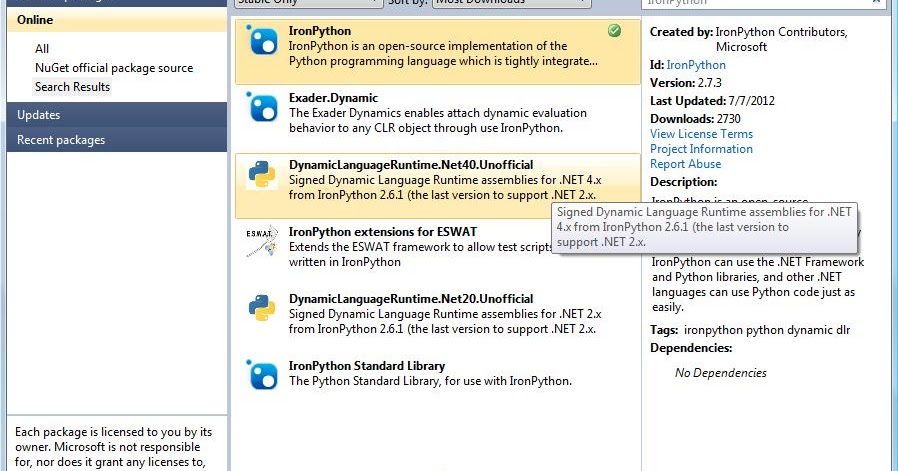Click the DynamicLanguageRuntime.Net40.Unofficial Python logo icon
The width and height of the screenshot is (898, 471).
coord(262,174)
